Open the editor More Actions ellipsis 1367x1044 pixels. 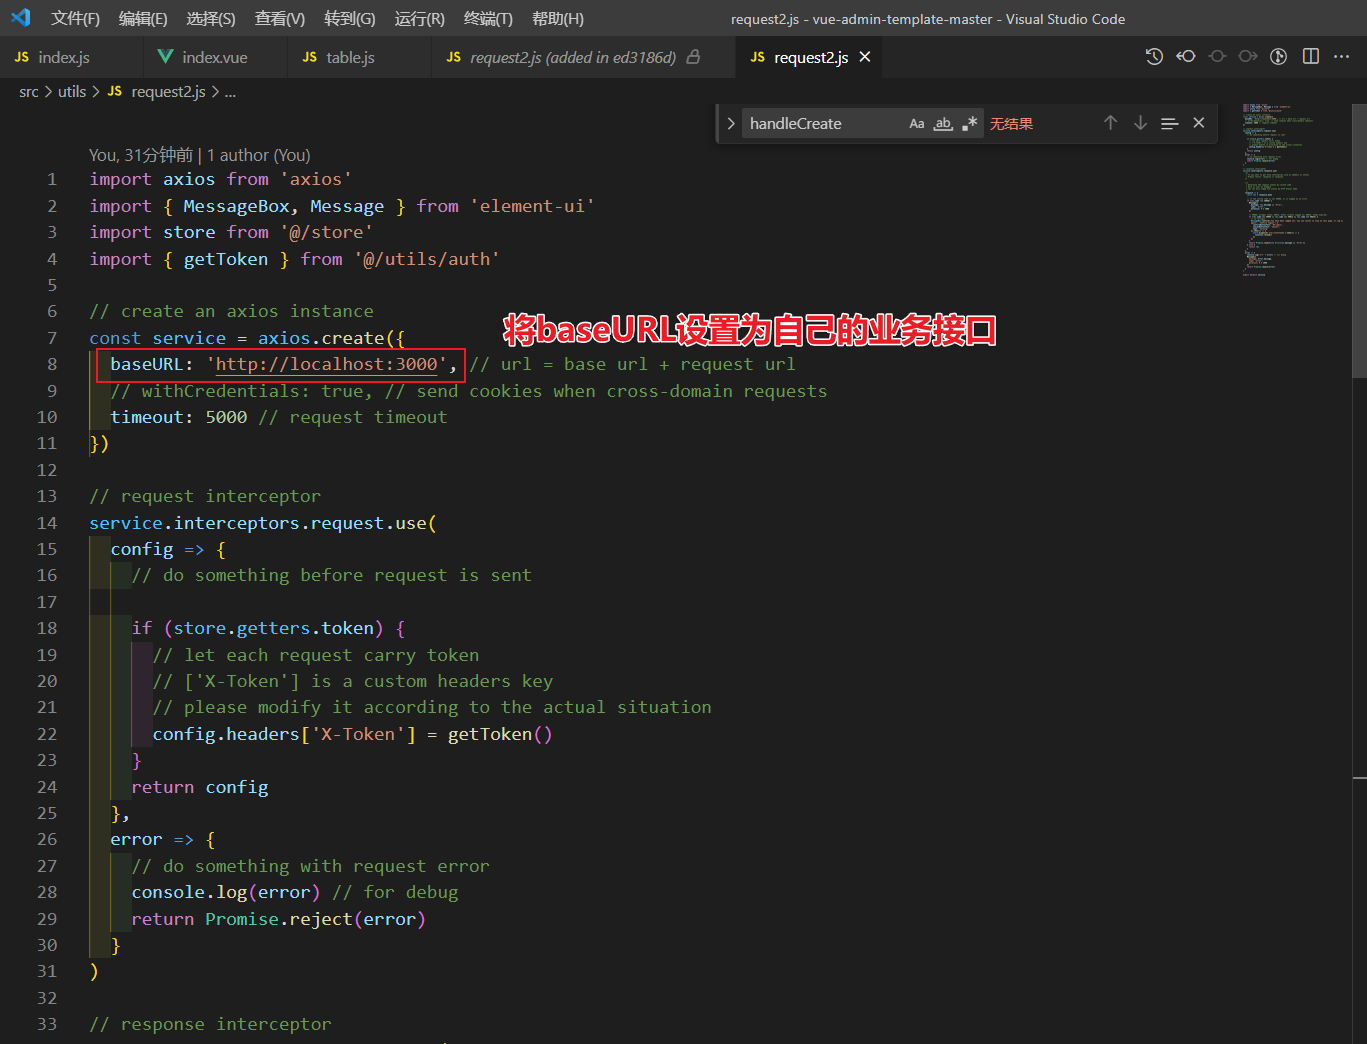(x=1342, y=57)
